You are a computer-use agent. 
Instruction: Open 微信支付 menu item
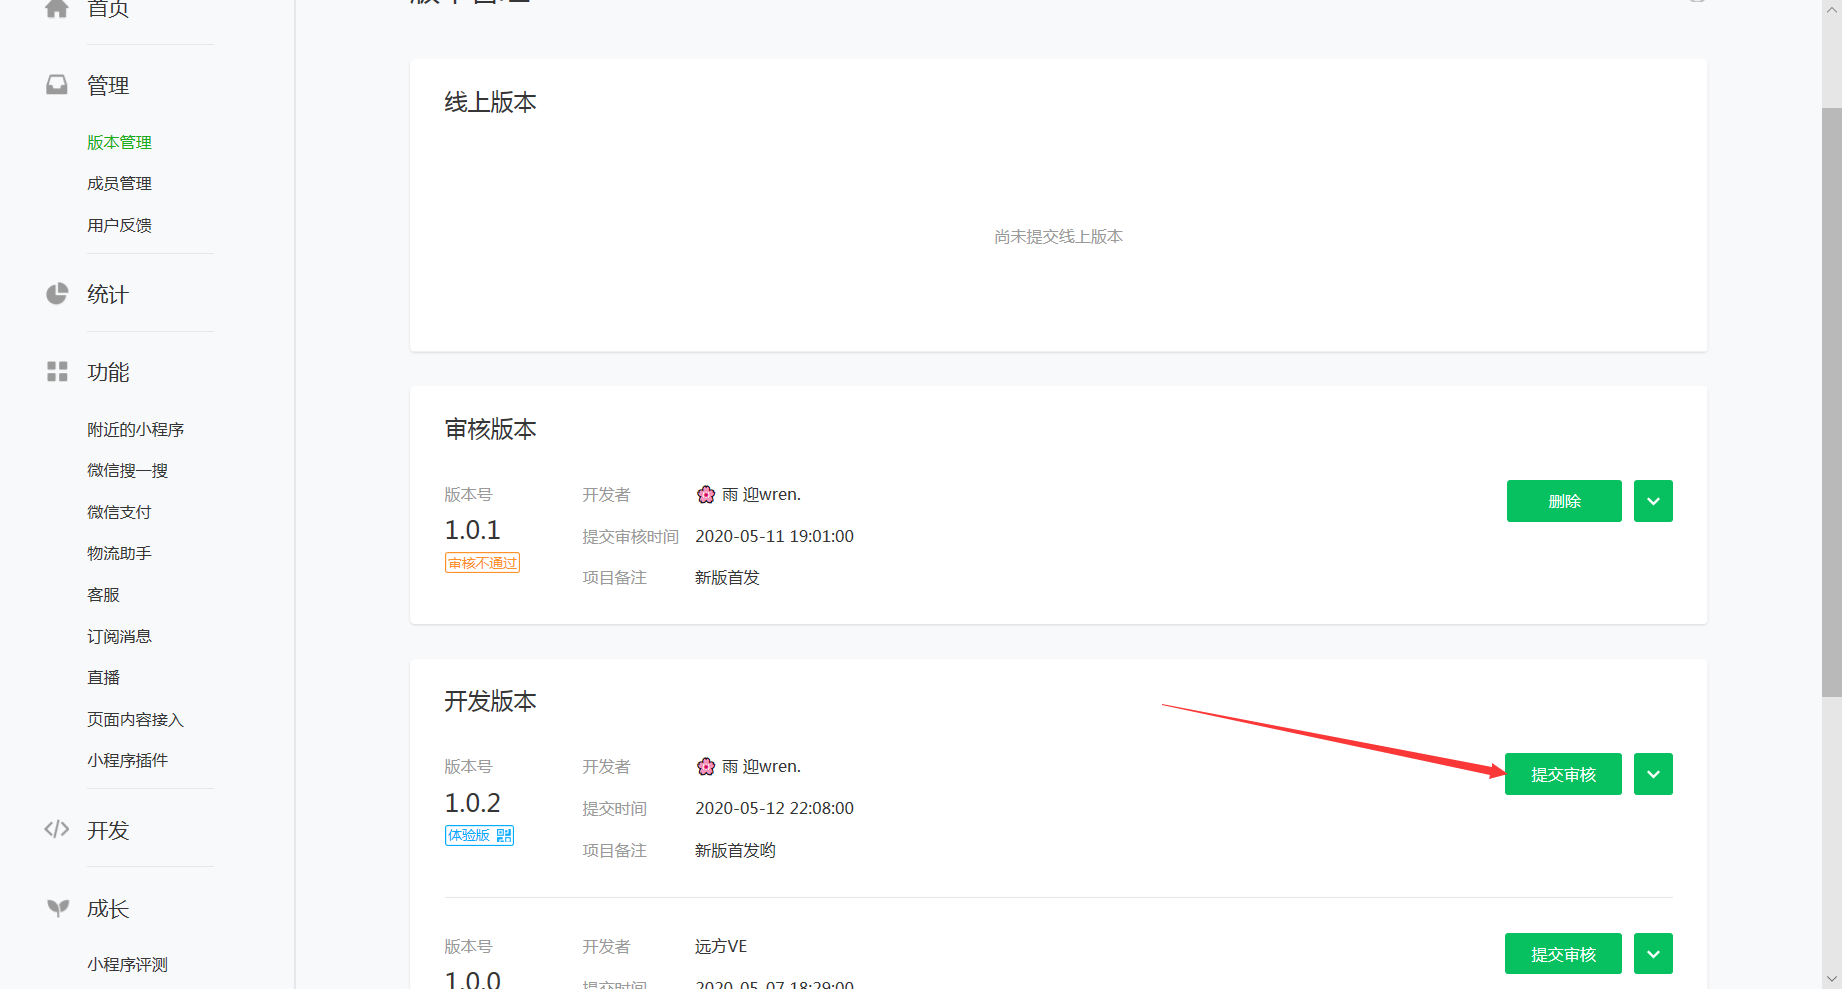click(x=119, y=512)
